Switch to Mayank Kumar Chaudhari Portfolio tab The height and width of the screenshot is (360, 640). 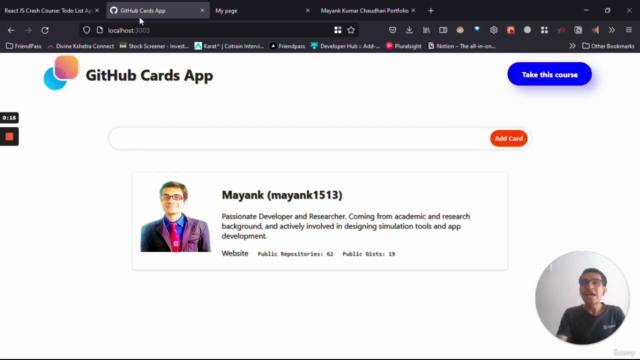(364, 11)
